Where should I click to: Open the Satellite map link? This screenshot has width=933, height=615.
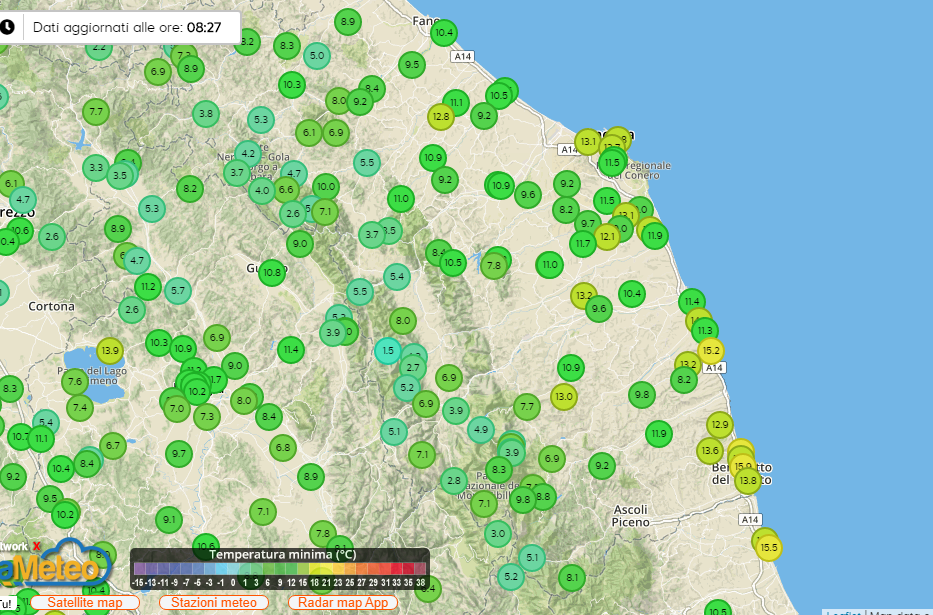click(84, 603)
